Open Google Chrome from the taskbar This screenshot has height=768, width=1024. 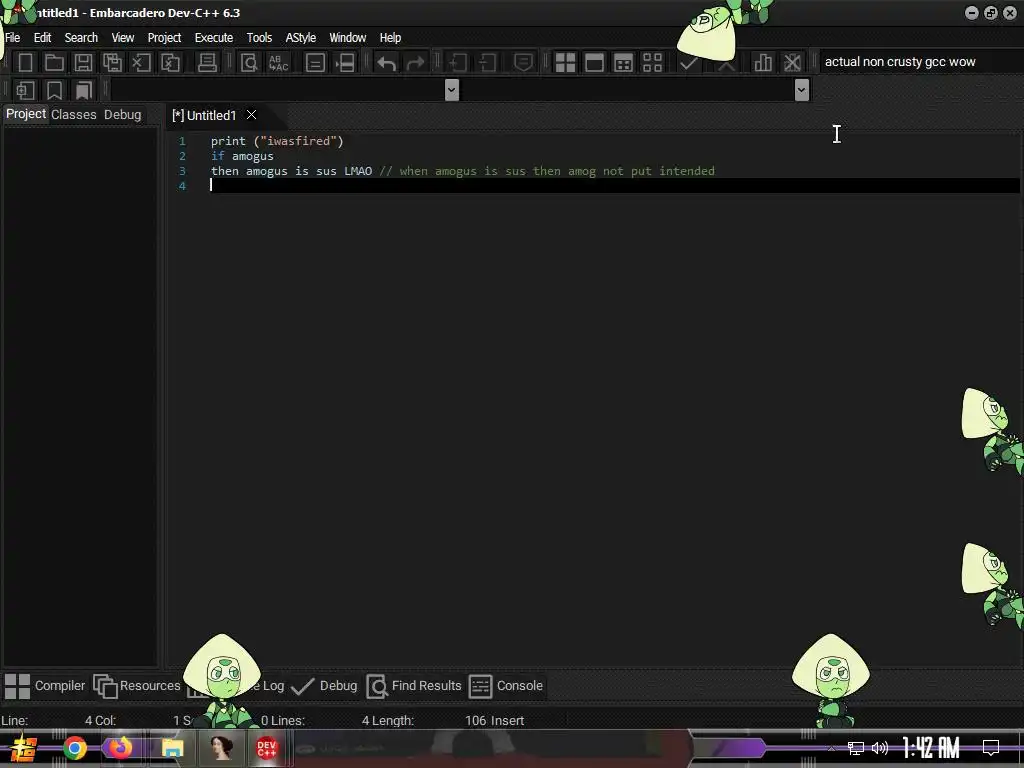(x=75, y=748)
